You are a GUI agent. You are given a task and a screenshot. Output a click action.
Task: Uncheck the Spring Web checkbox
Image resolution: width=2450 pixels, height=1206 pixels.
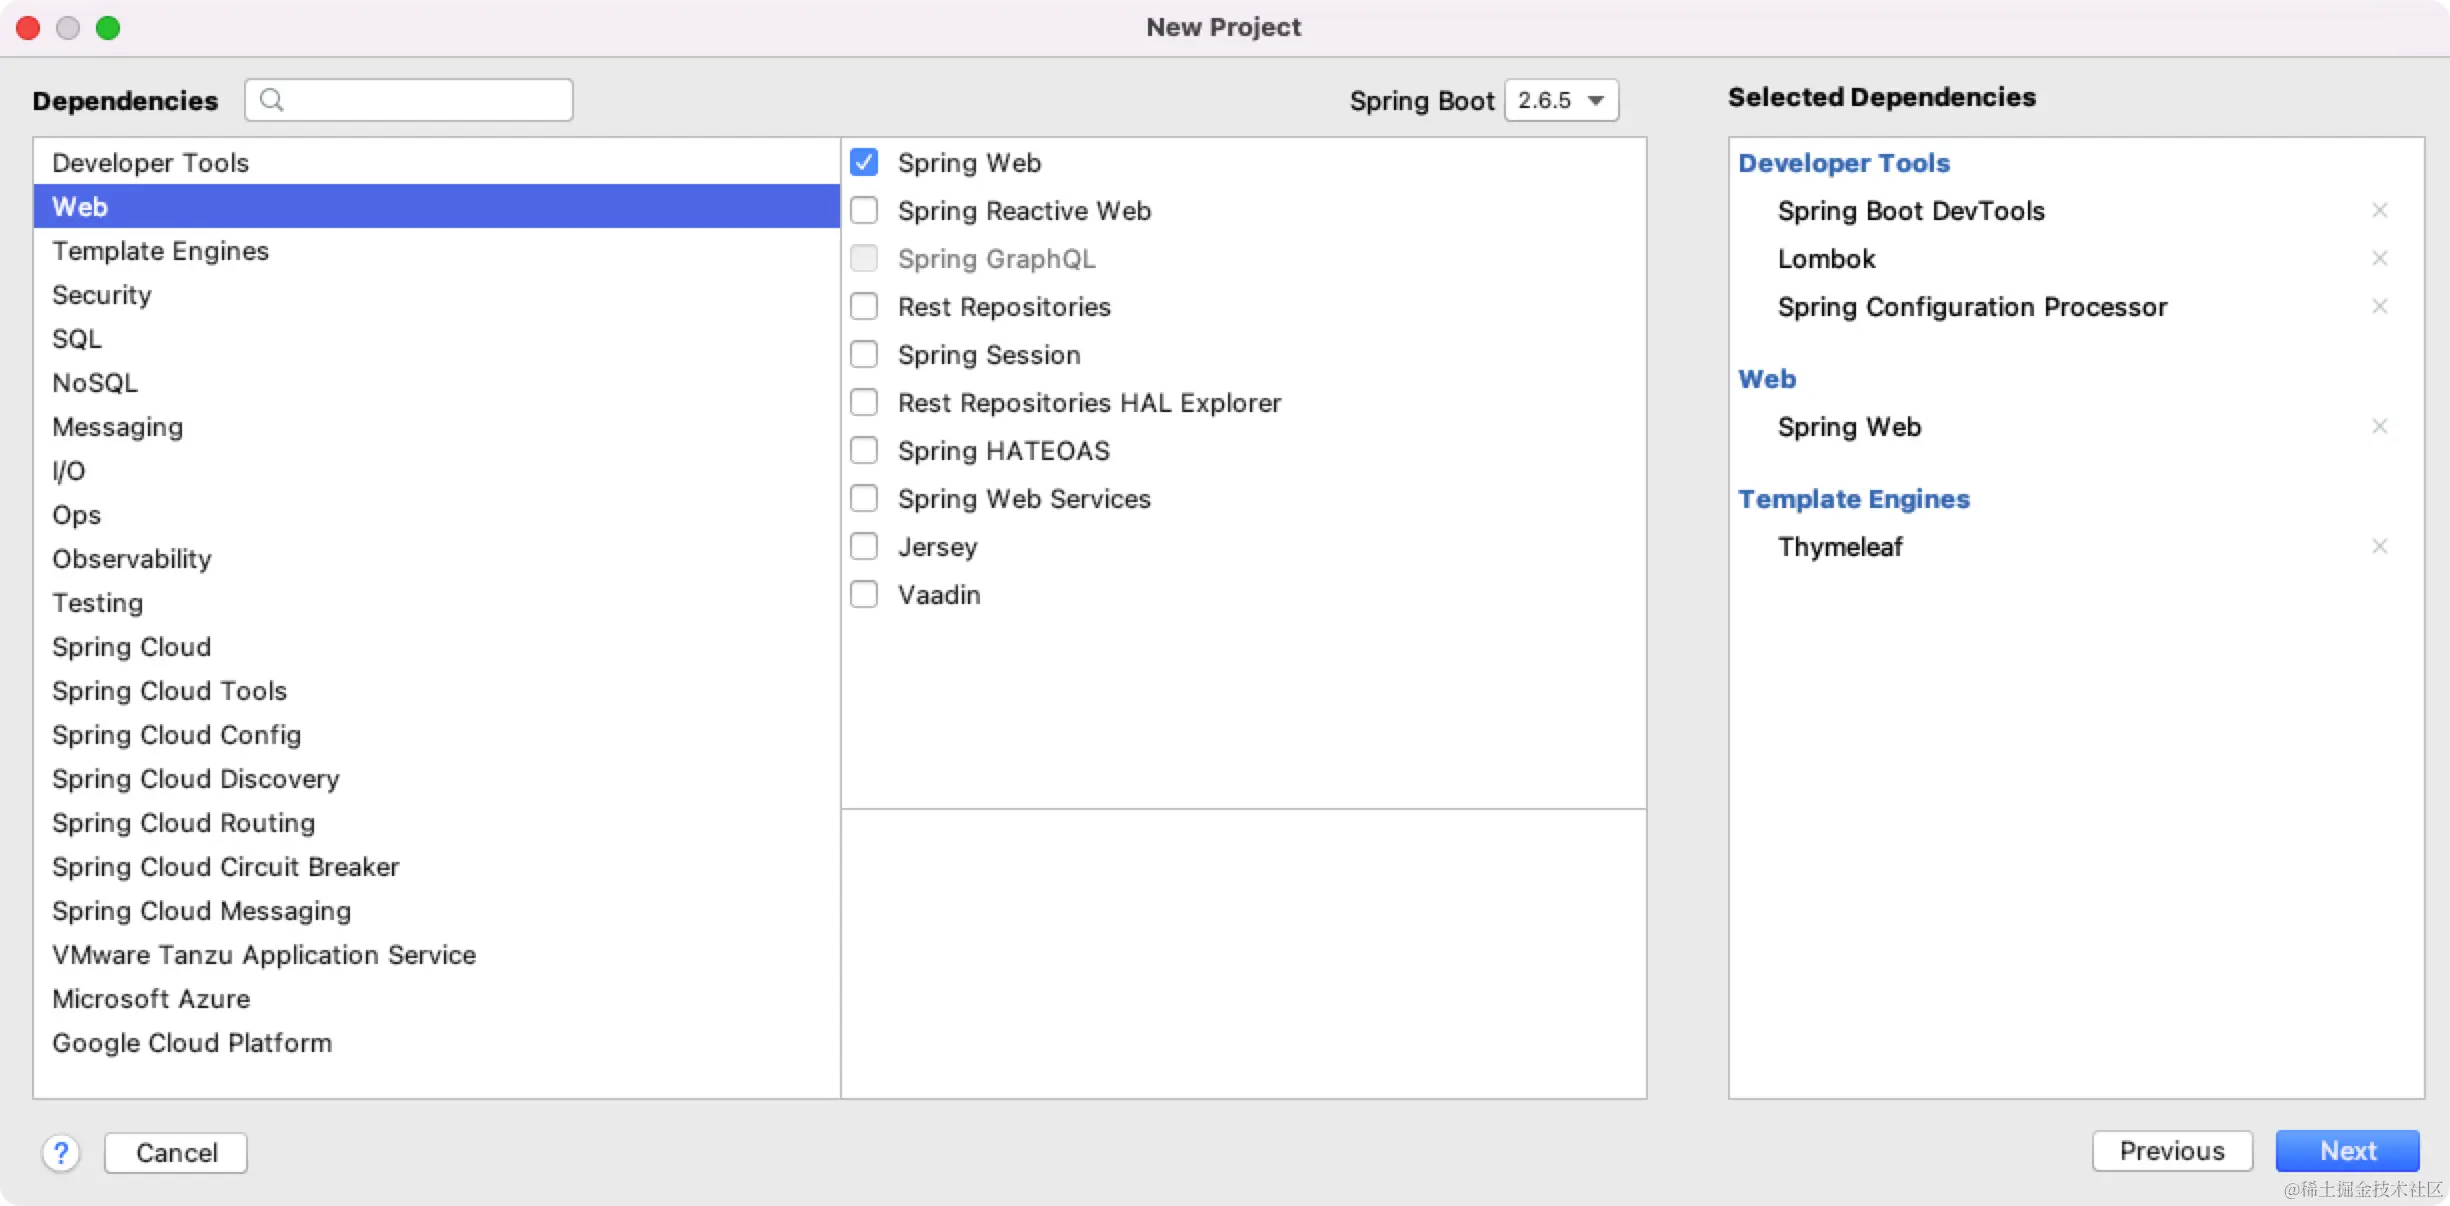click(864, 162)
